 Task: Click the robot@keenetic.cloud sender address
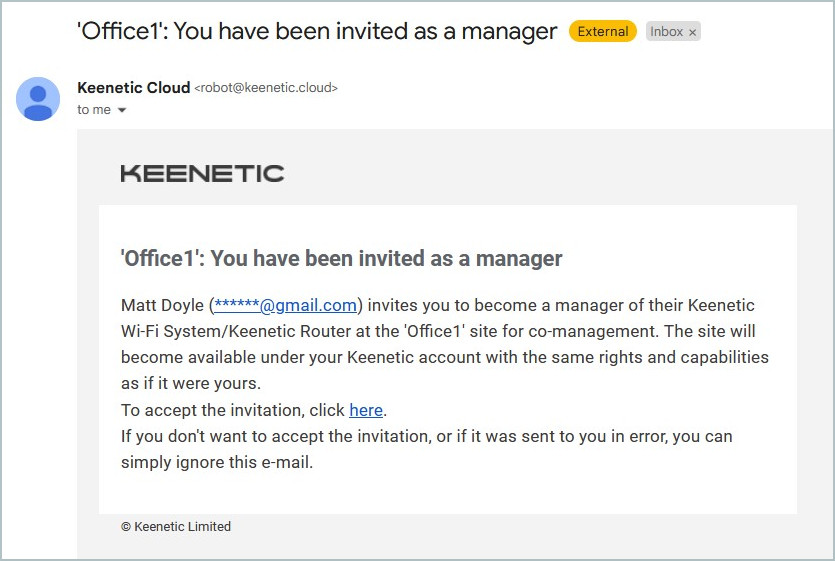click(266, 88)
